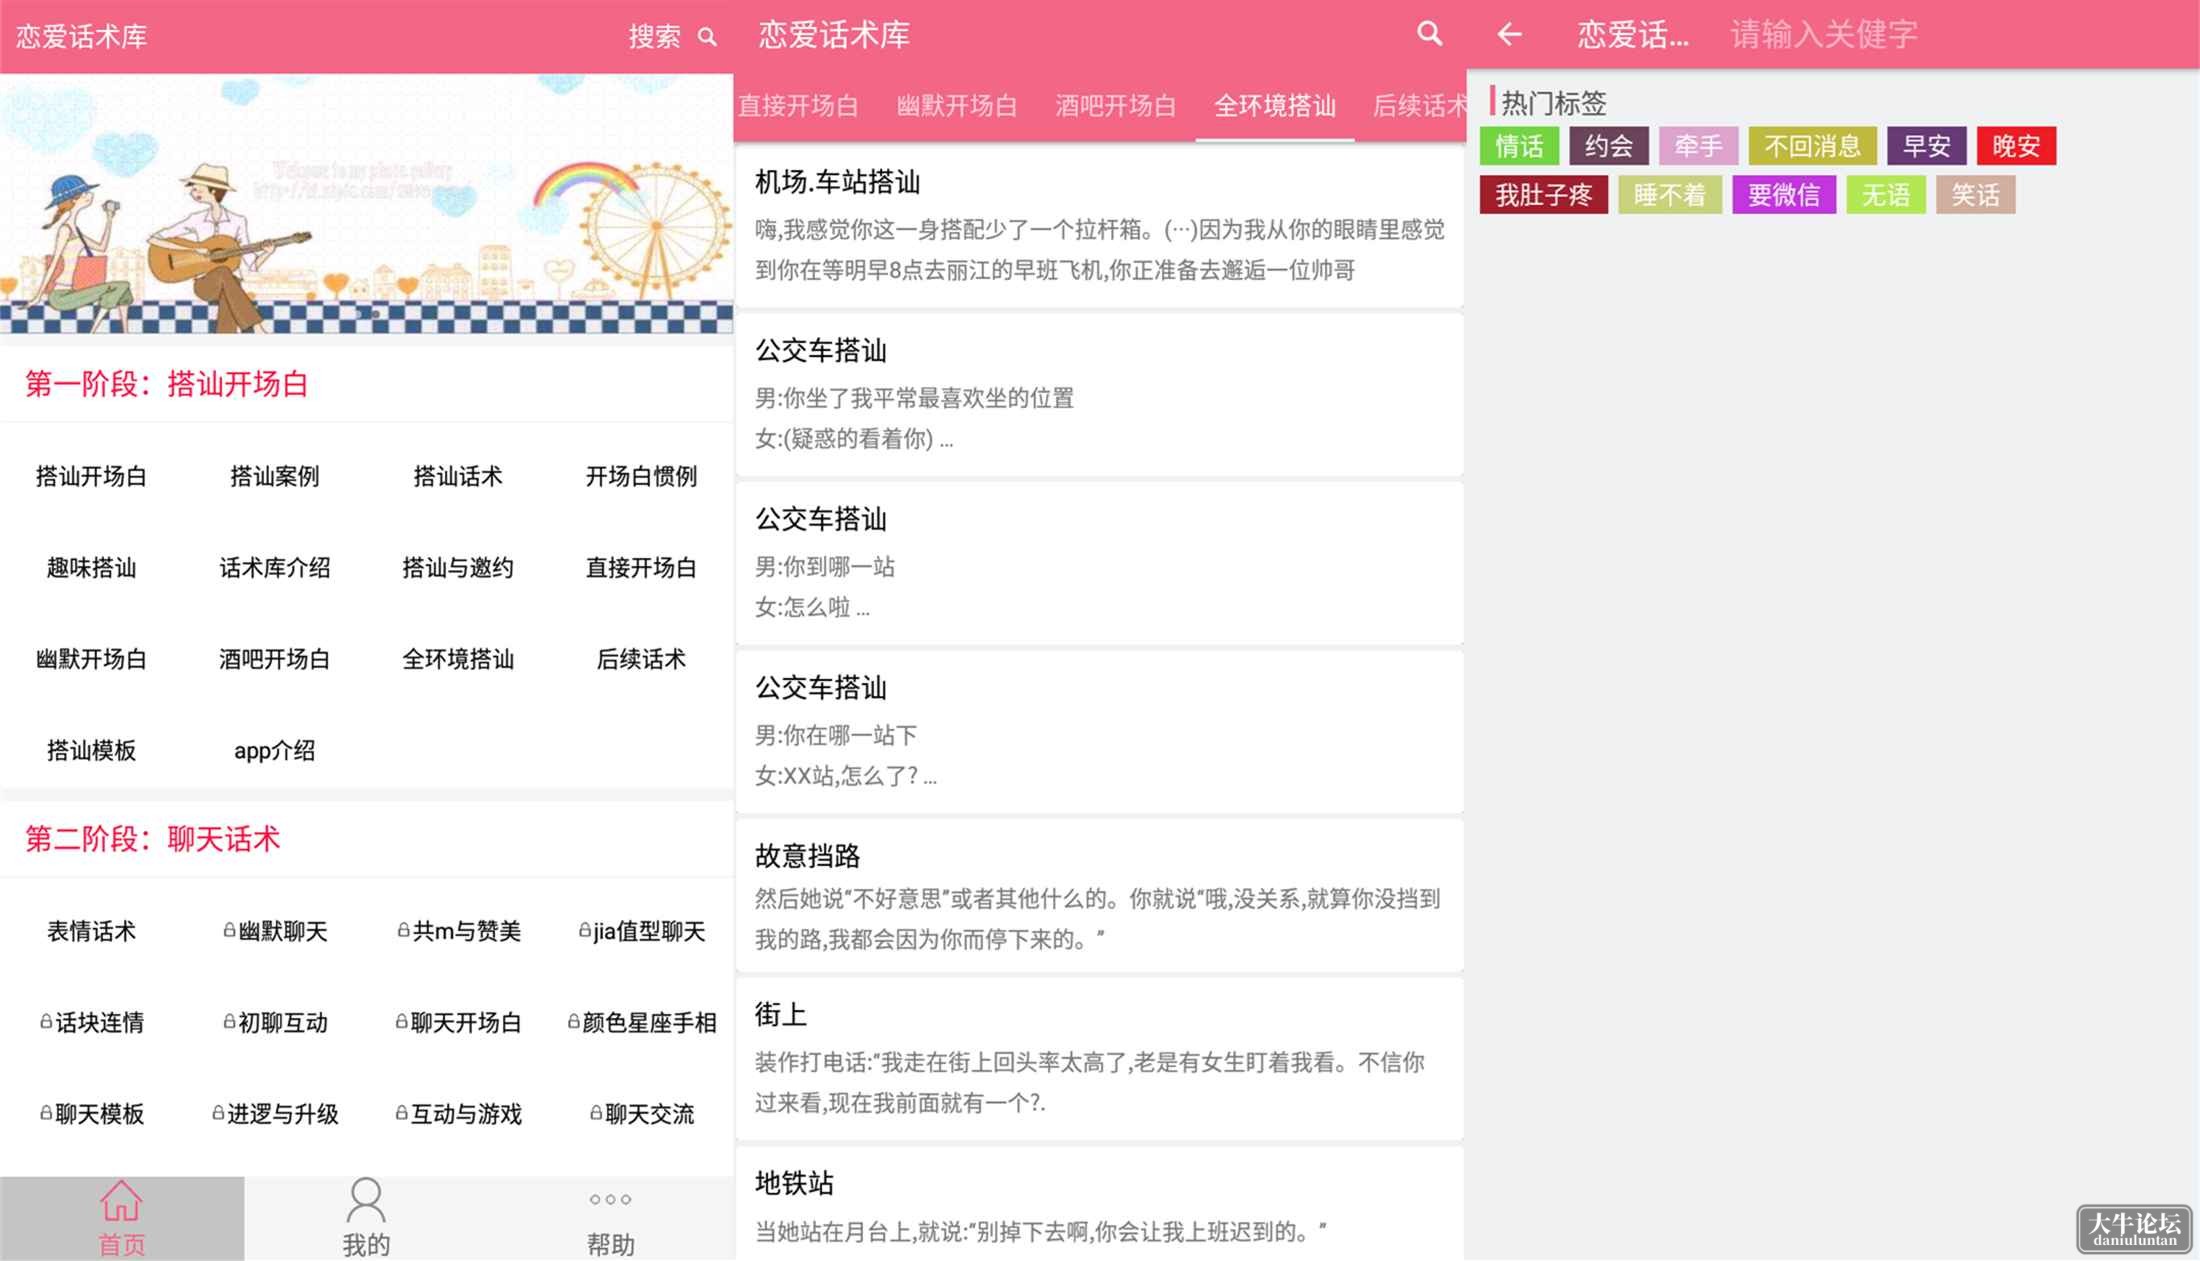This screenshot has height=1261, width=2200.
Task: Select the green 情话 tag
Action: [x=1519, y=146]
